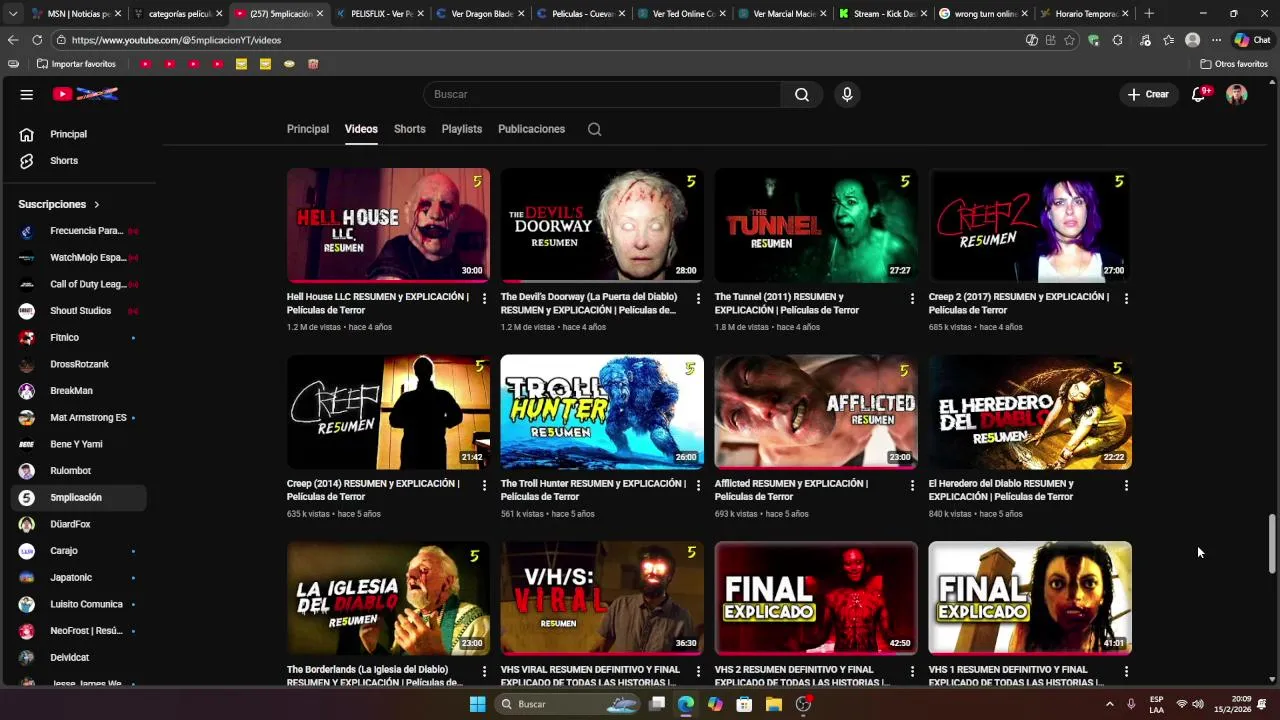Image resolution: width=1280 pixels, height=720 pixels.
Task: Open options menu for Afflicted video
Action: pyautogui.click(x=912, y=485)
